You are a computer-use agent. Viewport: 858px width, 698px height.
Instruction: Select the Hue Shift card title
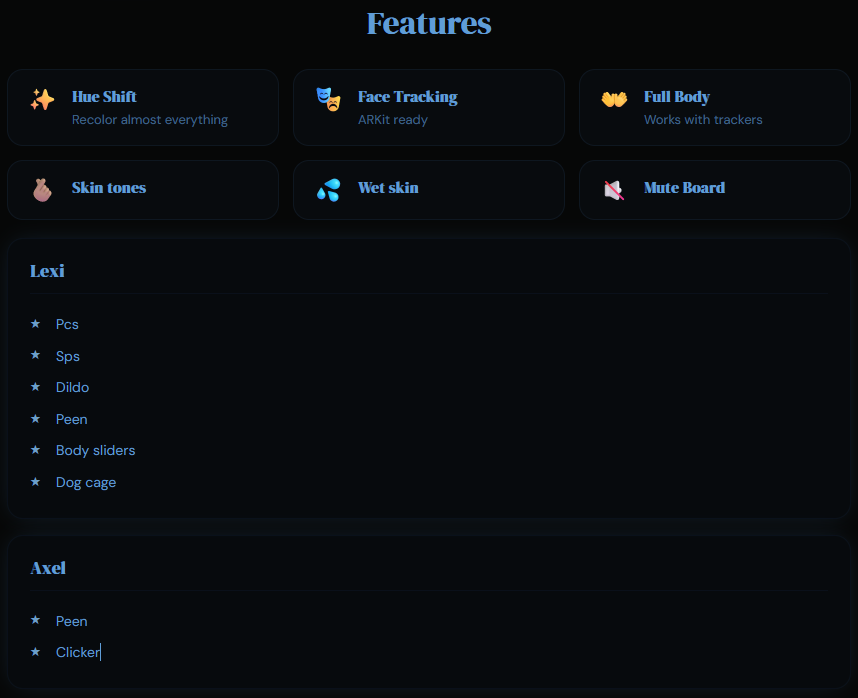pyautogui.click(x=104, y=97)
